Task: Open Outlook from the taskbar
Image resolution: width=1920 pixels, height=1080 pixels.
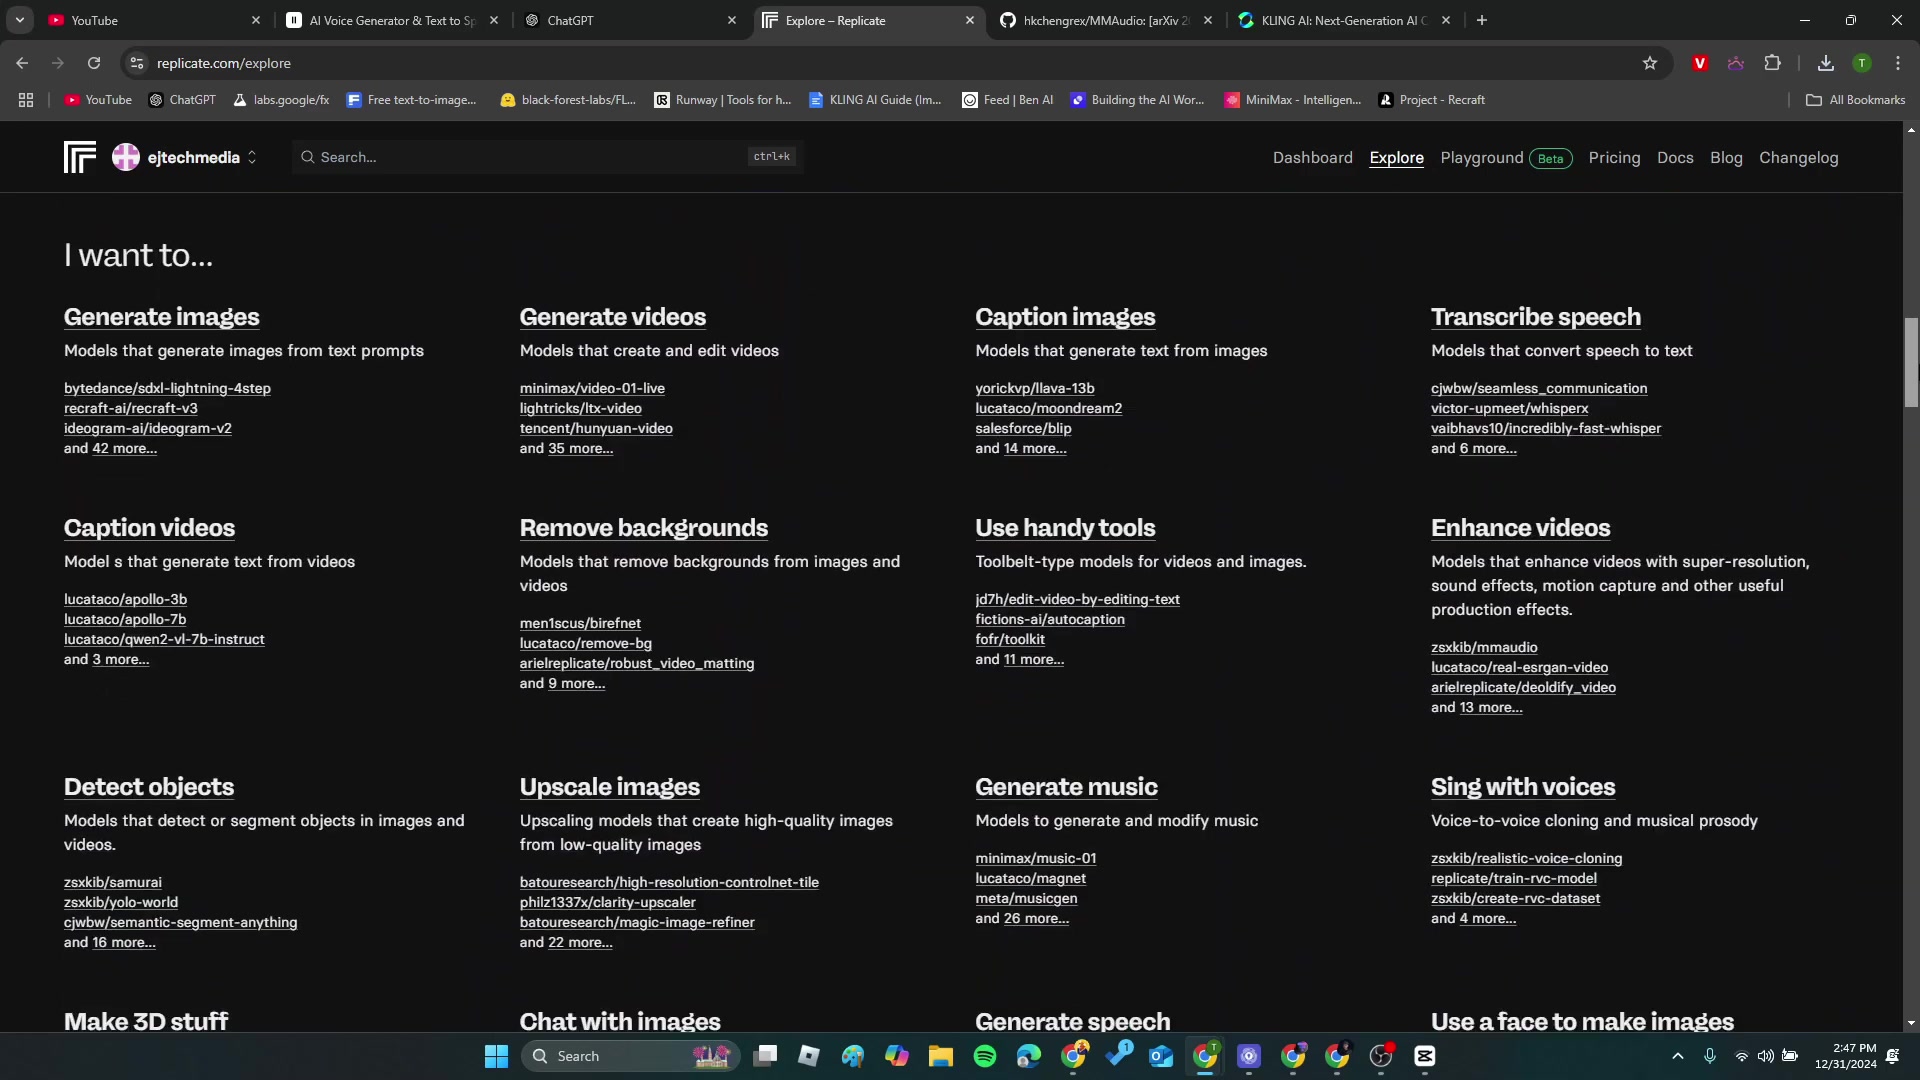Action: [1161, 1056]
